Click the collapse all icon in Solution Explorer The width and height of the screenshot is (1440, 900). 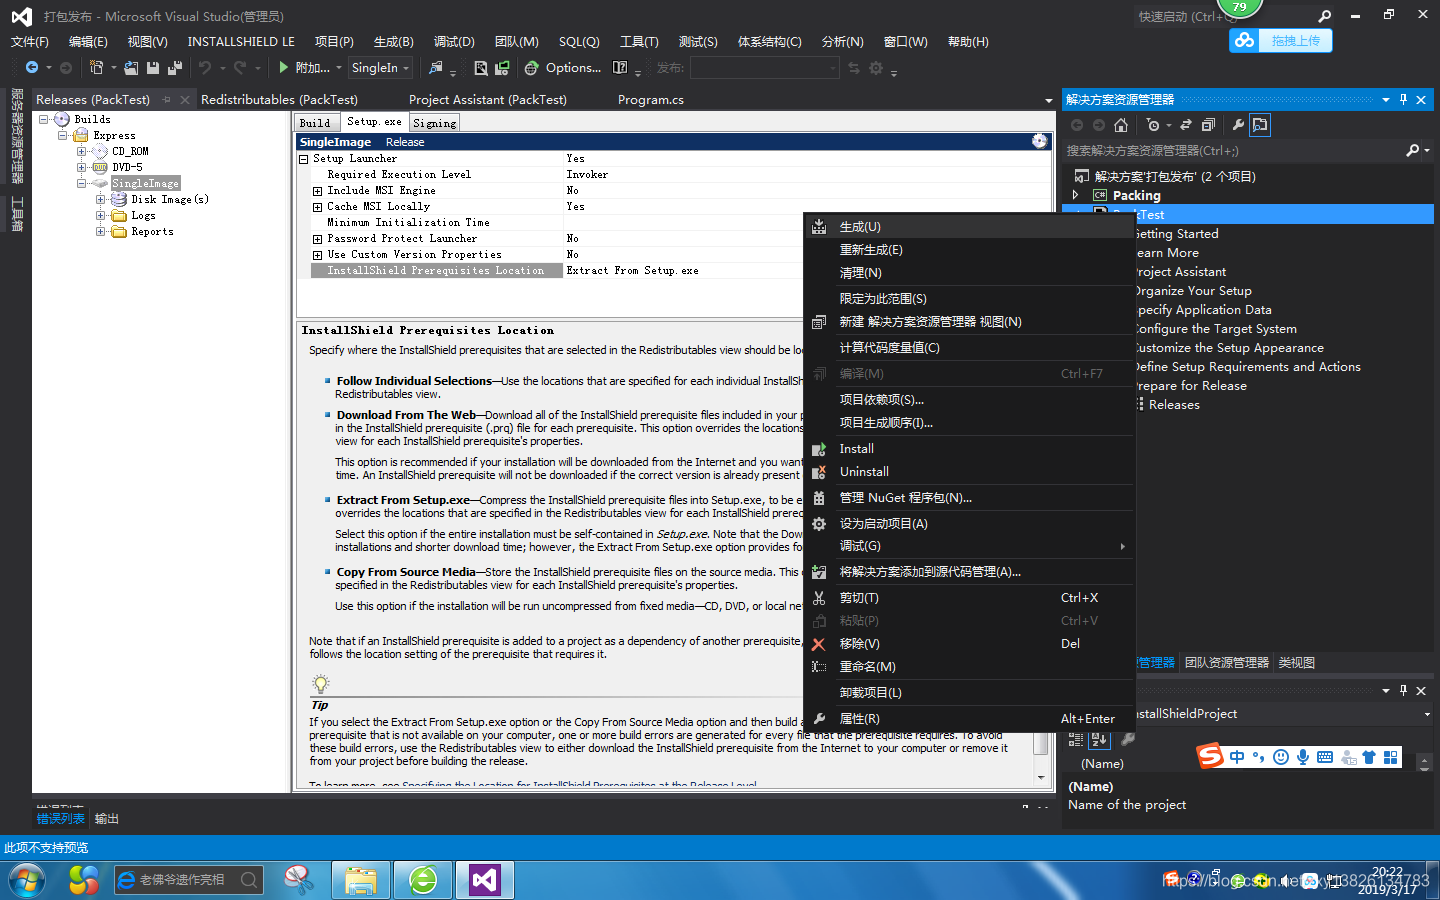tap(1208, 125)
